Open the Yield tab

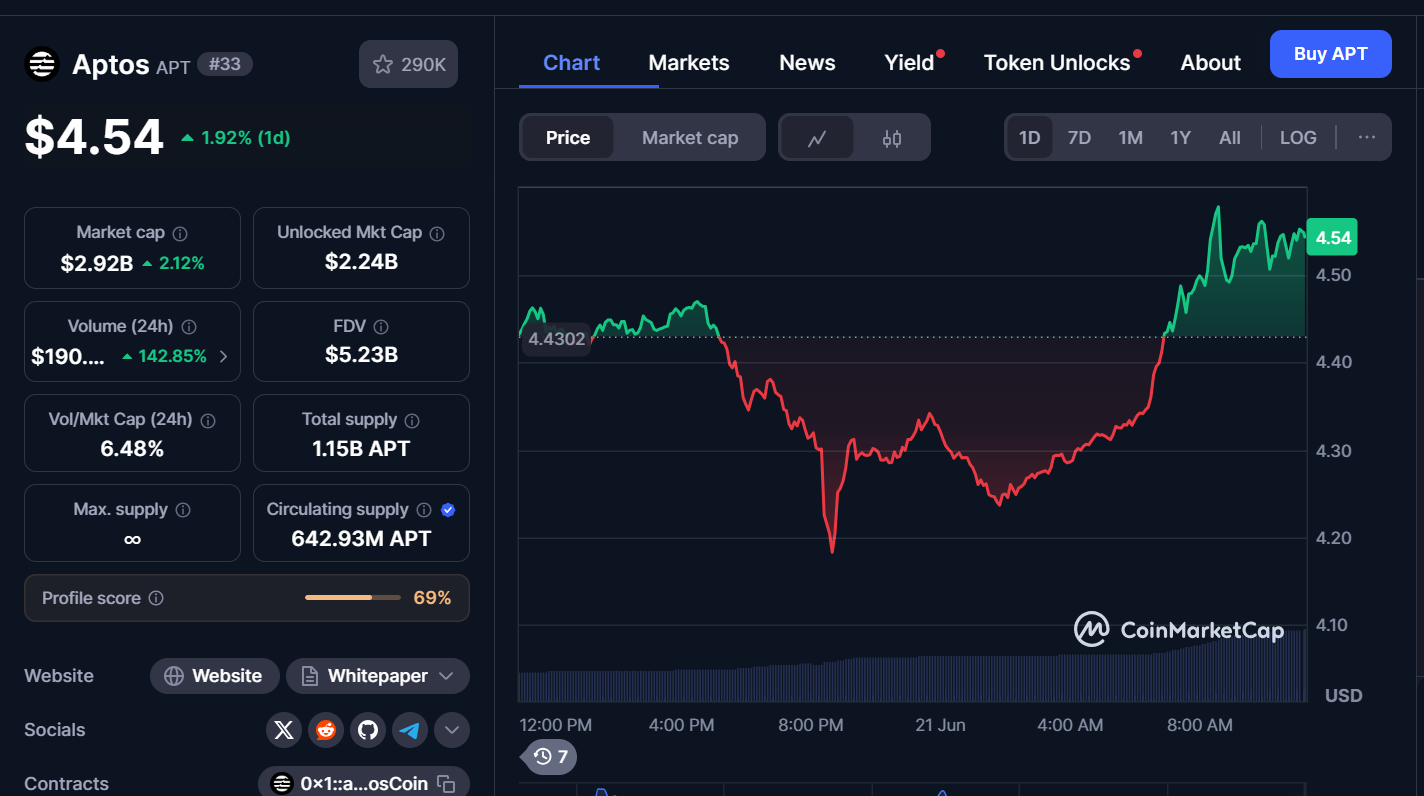coord(910,62)
